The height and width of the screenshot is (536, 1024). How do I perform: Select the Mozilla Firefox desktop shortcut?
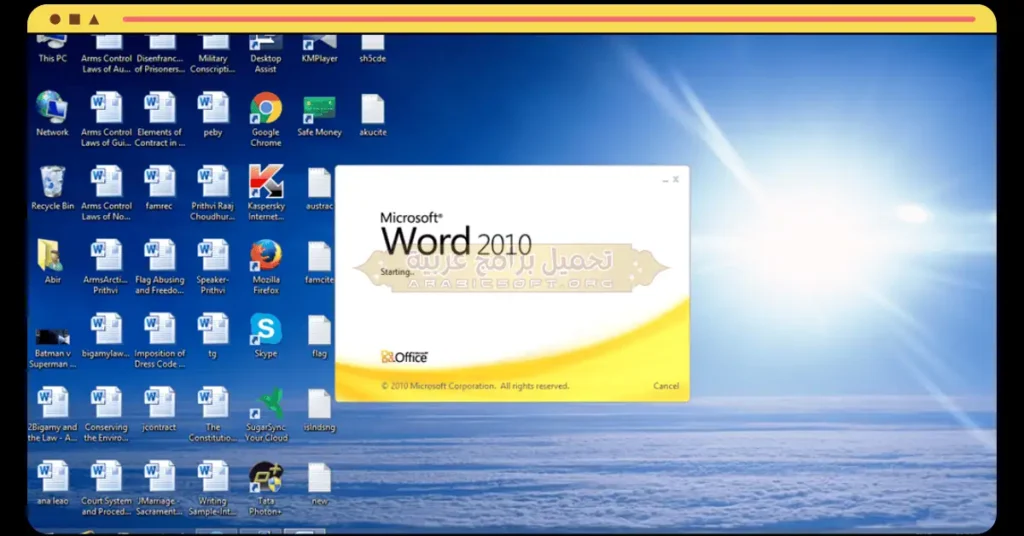point(266,256)
